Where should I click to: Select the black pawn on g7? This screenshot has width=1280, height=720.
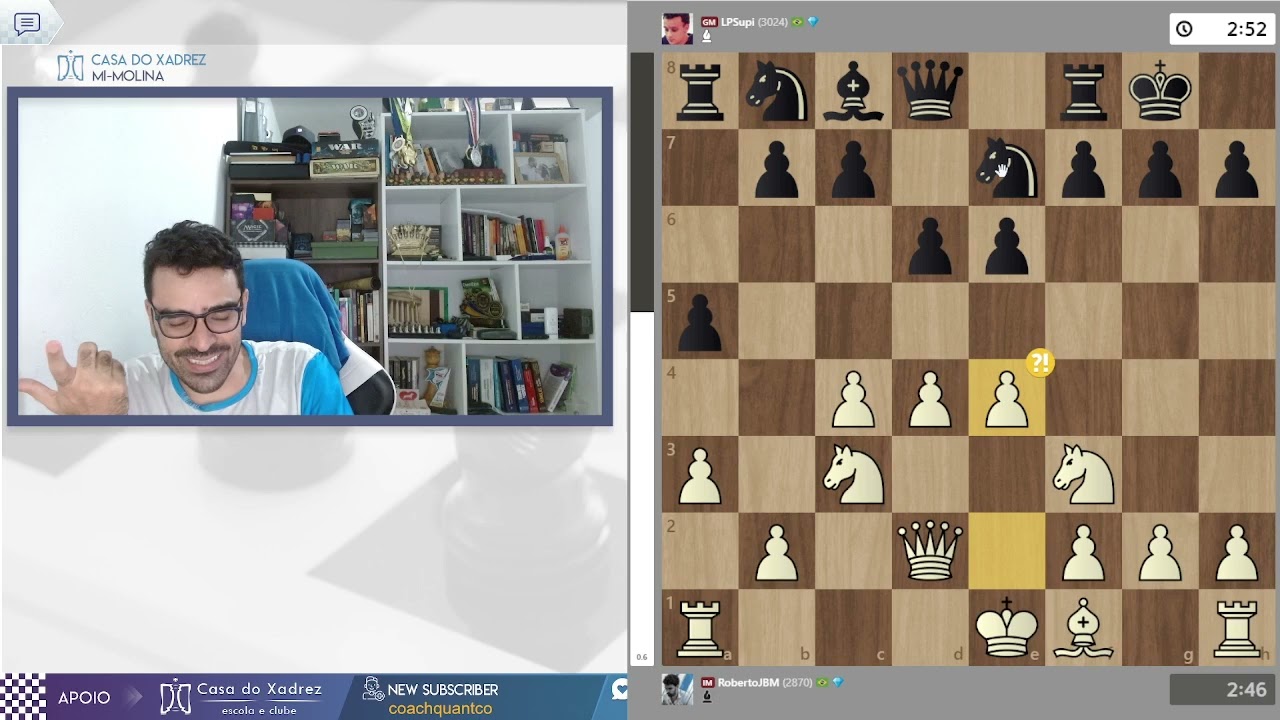tap(1160, 168)
